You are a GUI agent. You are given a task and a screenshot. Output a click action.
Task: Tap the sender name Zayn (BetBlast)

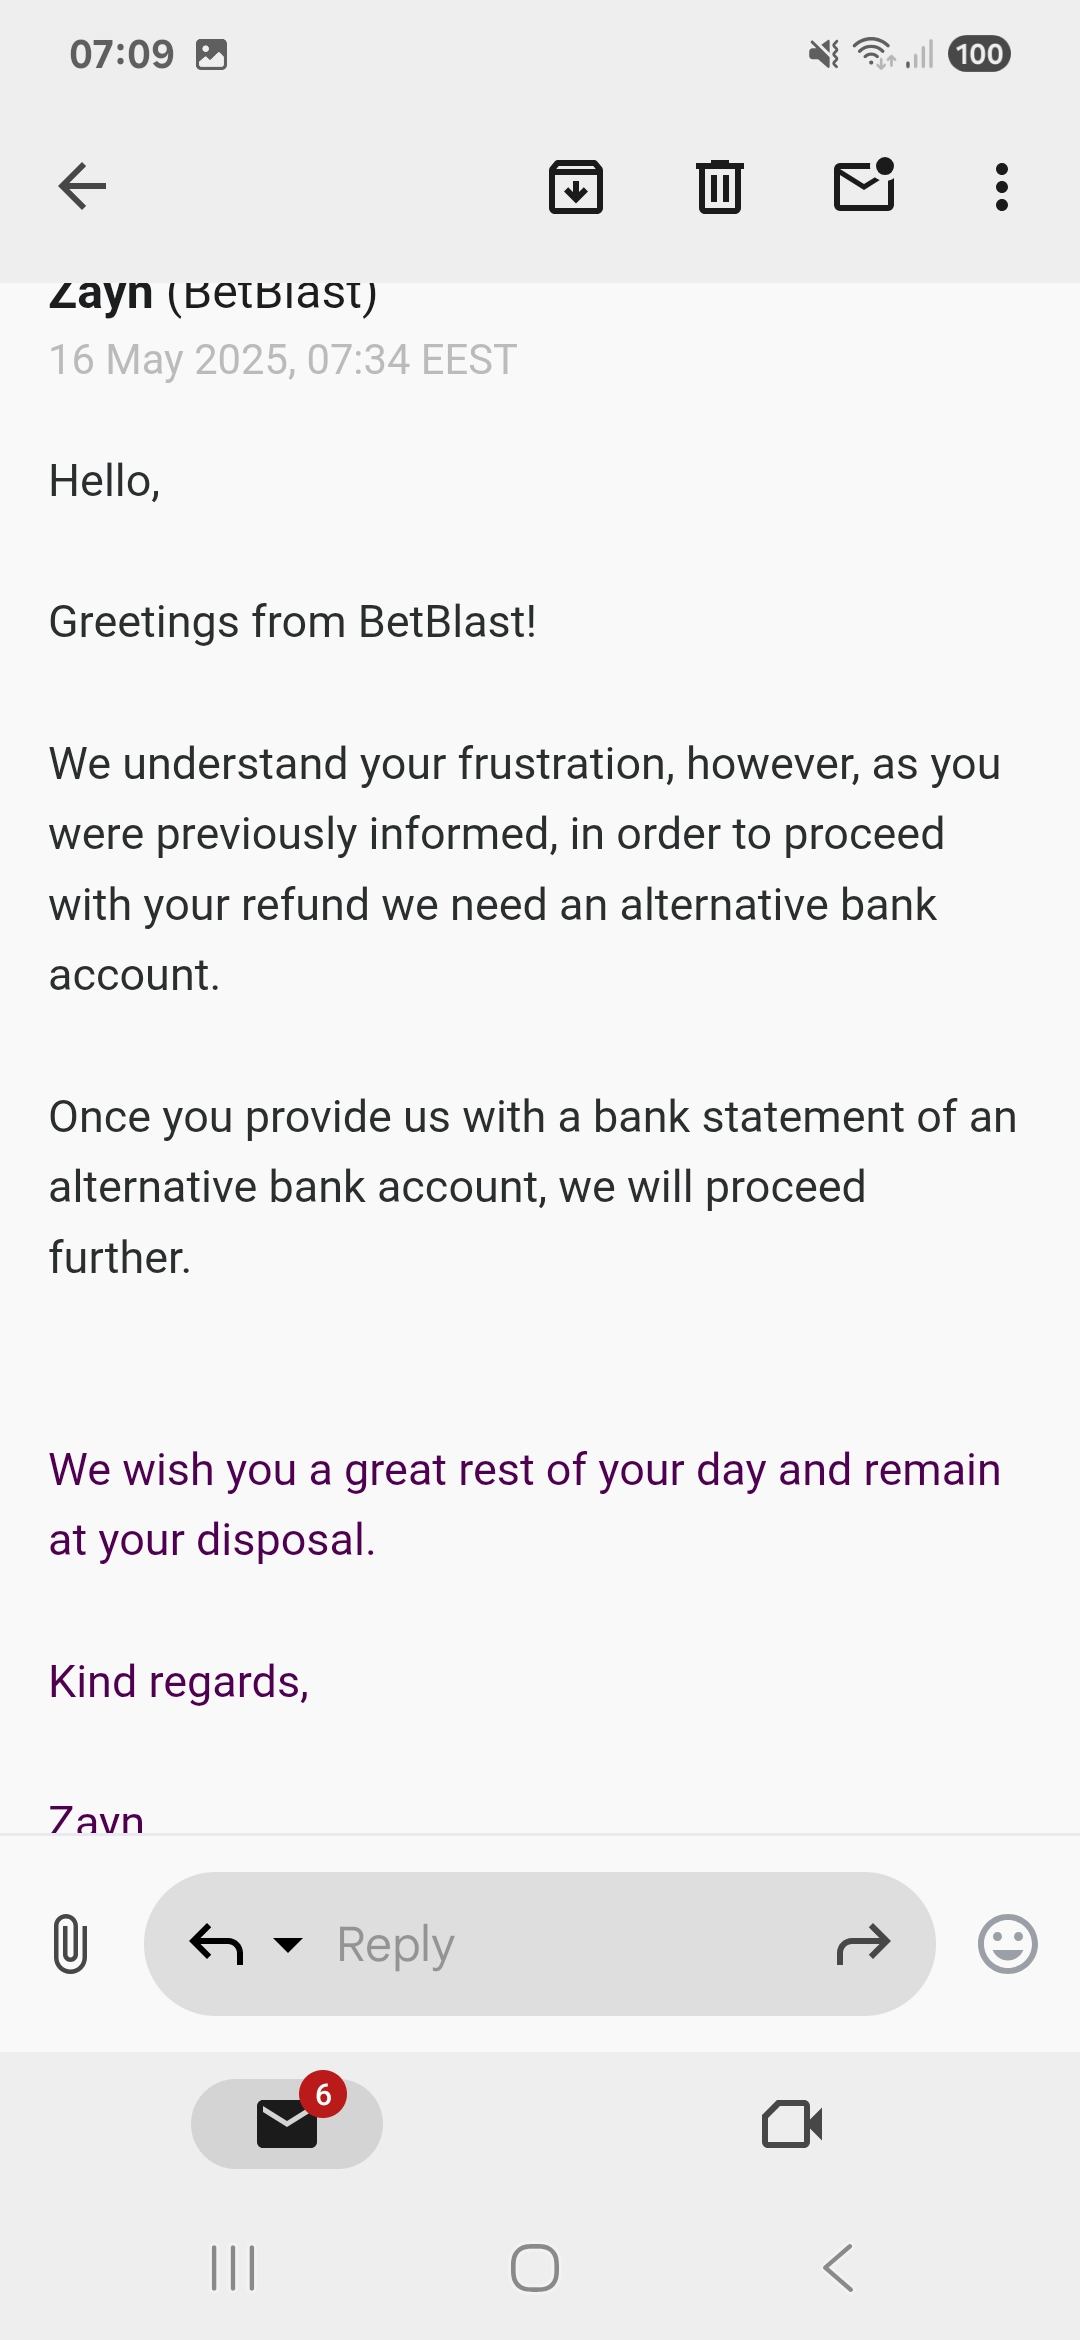pos(213,296)
